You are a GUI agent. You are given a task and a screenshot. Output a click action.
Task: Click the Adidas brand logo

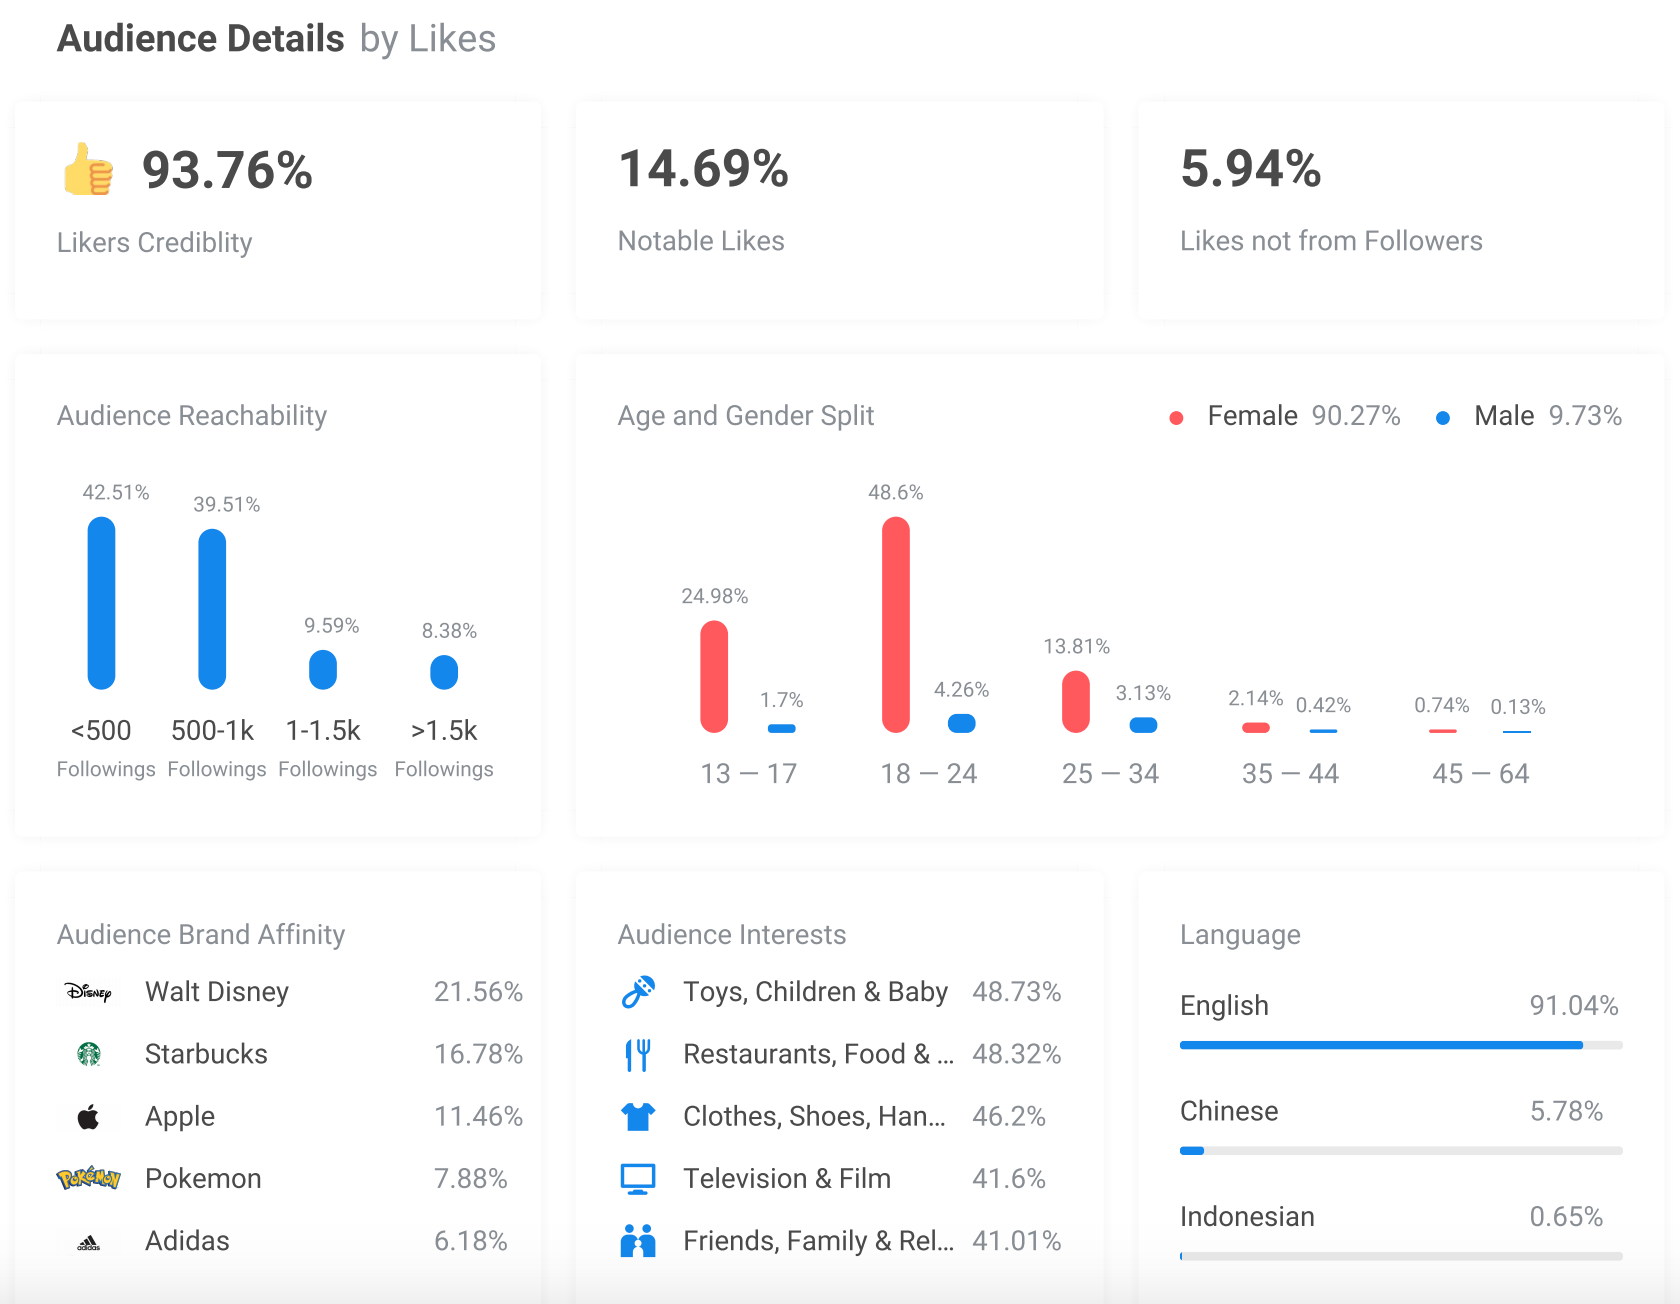(88, 1243)
